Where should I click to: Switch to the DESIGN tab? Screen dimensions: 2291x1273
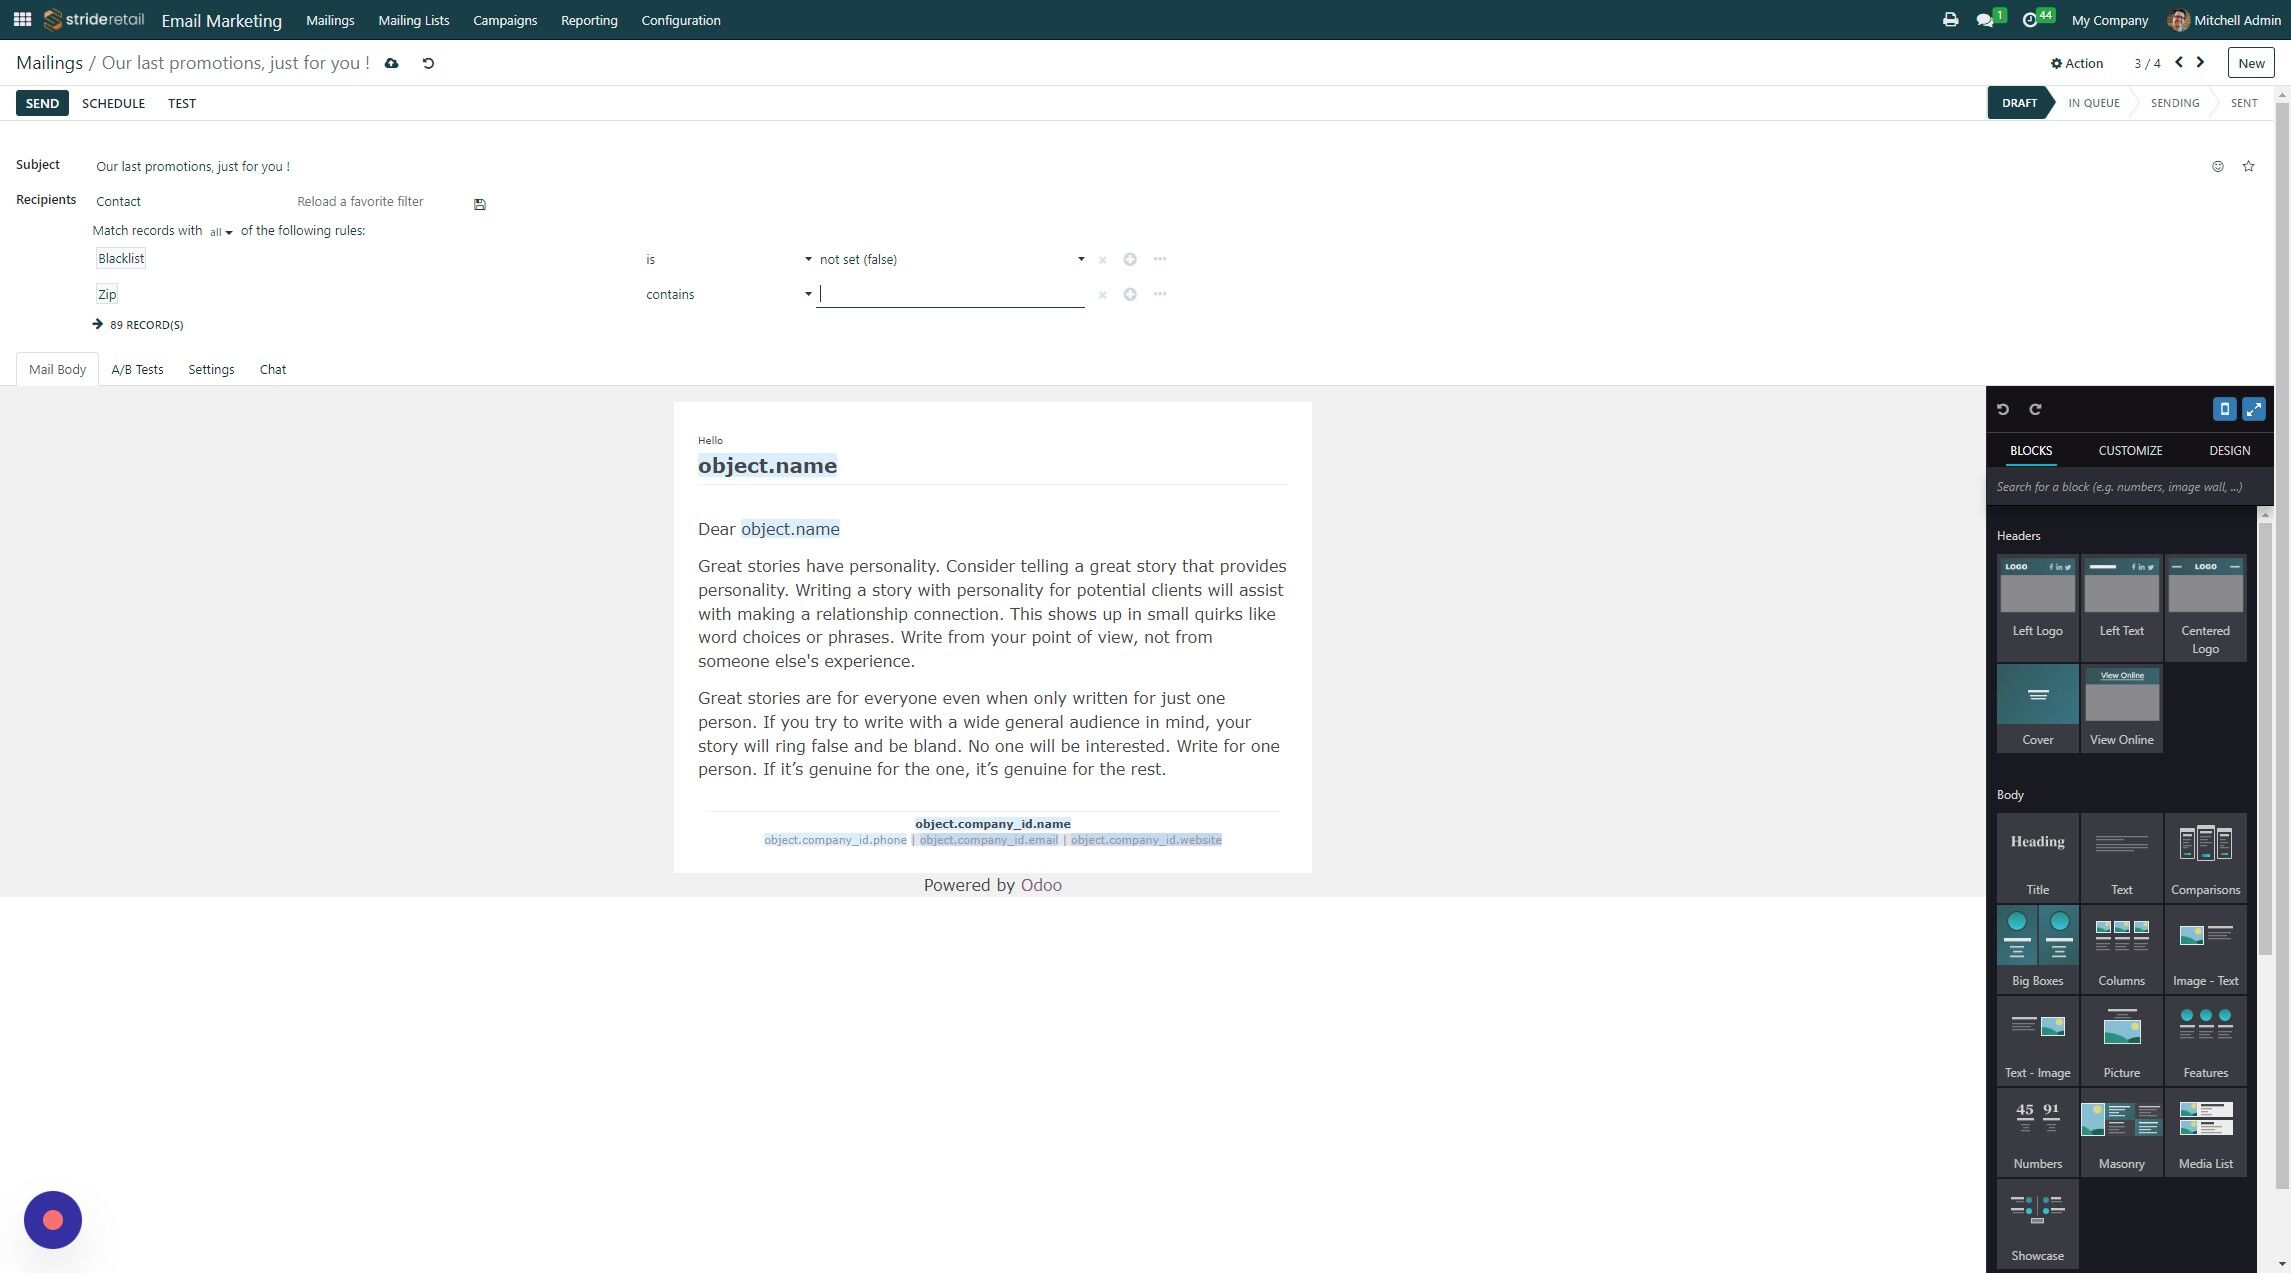point(2229,450)
